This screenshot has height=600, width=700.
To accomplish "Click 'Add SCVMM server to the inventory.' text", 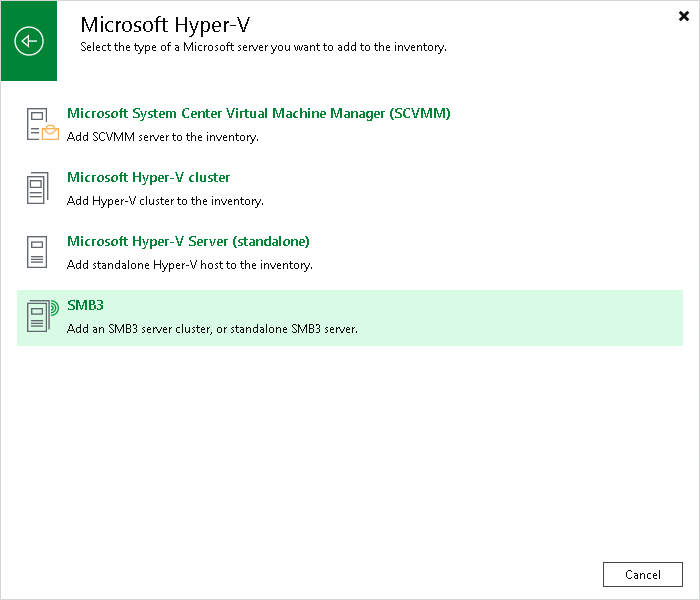I will [162, 137].
